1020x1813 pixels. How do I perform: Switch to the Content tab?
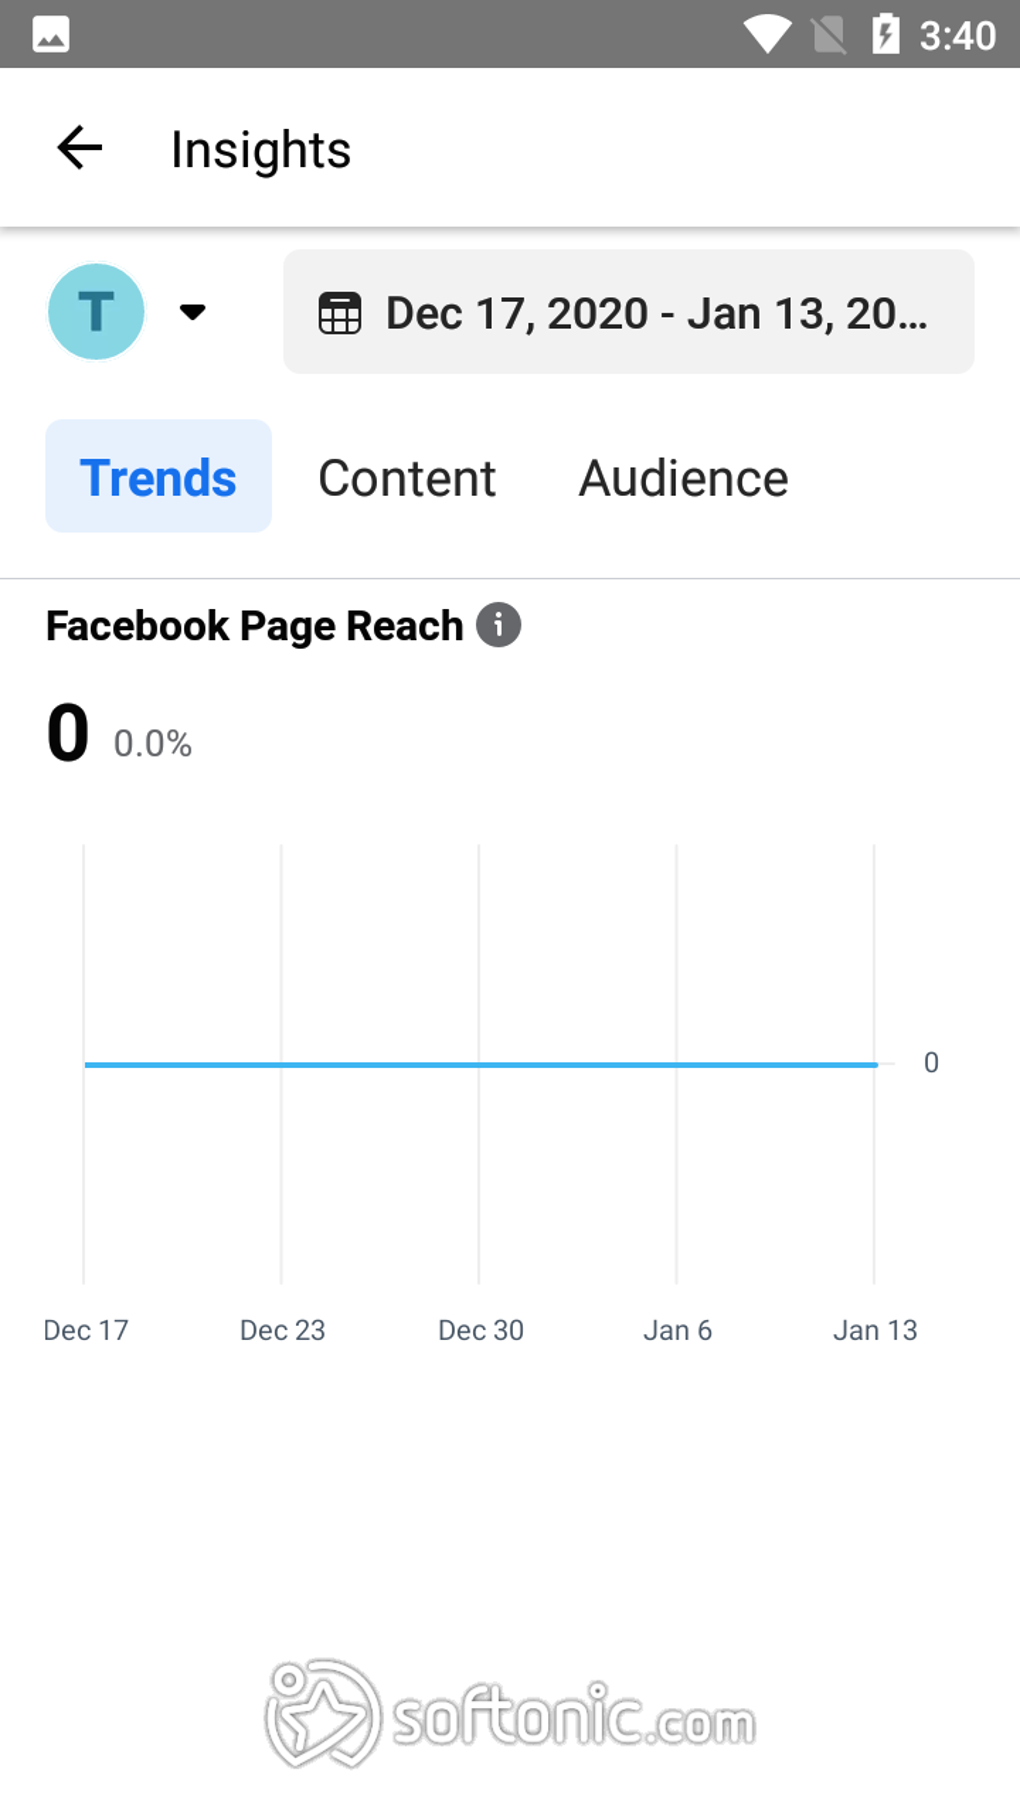[x=407, y=478]
